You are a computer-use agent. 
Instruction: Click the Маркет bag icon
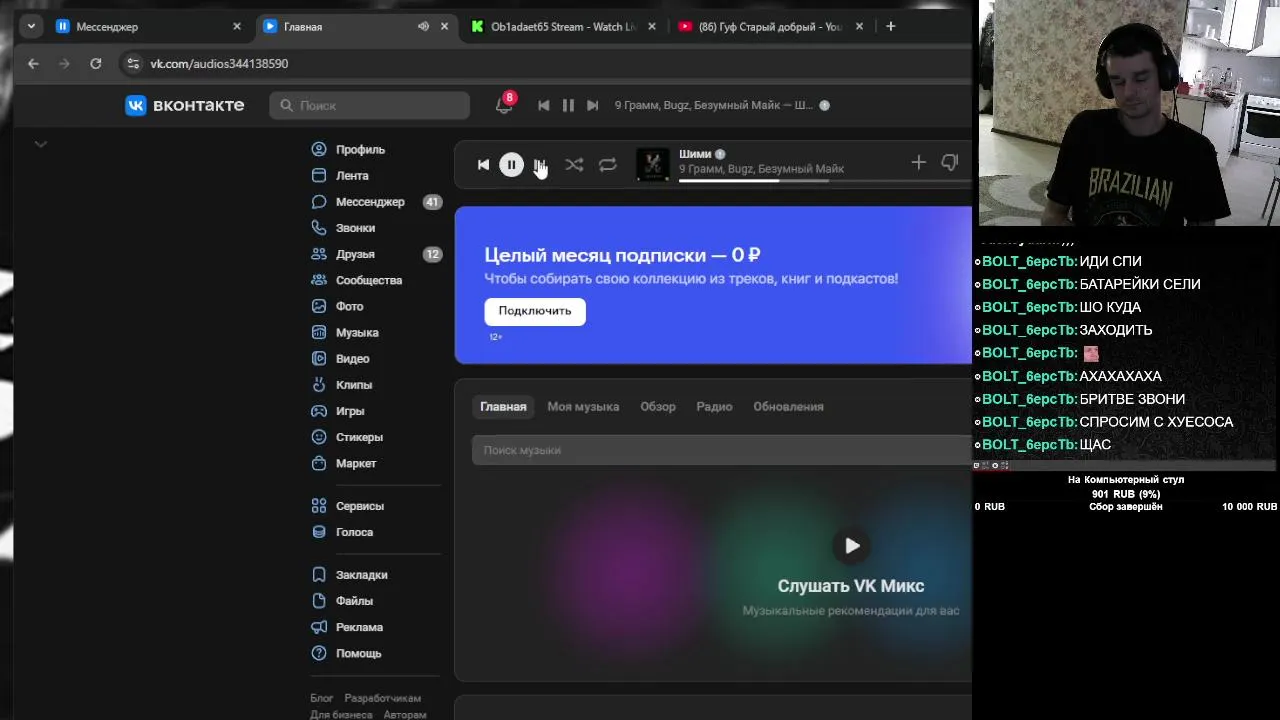tap(319, 463)
